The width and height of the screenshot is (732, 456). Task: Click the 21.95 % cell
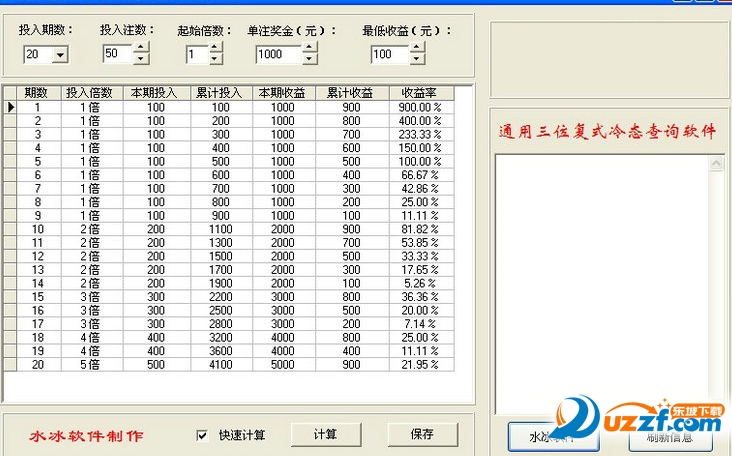[x=421, y=365]
